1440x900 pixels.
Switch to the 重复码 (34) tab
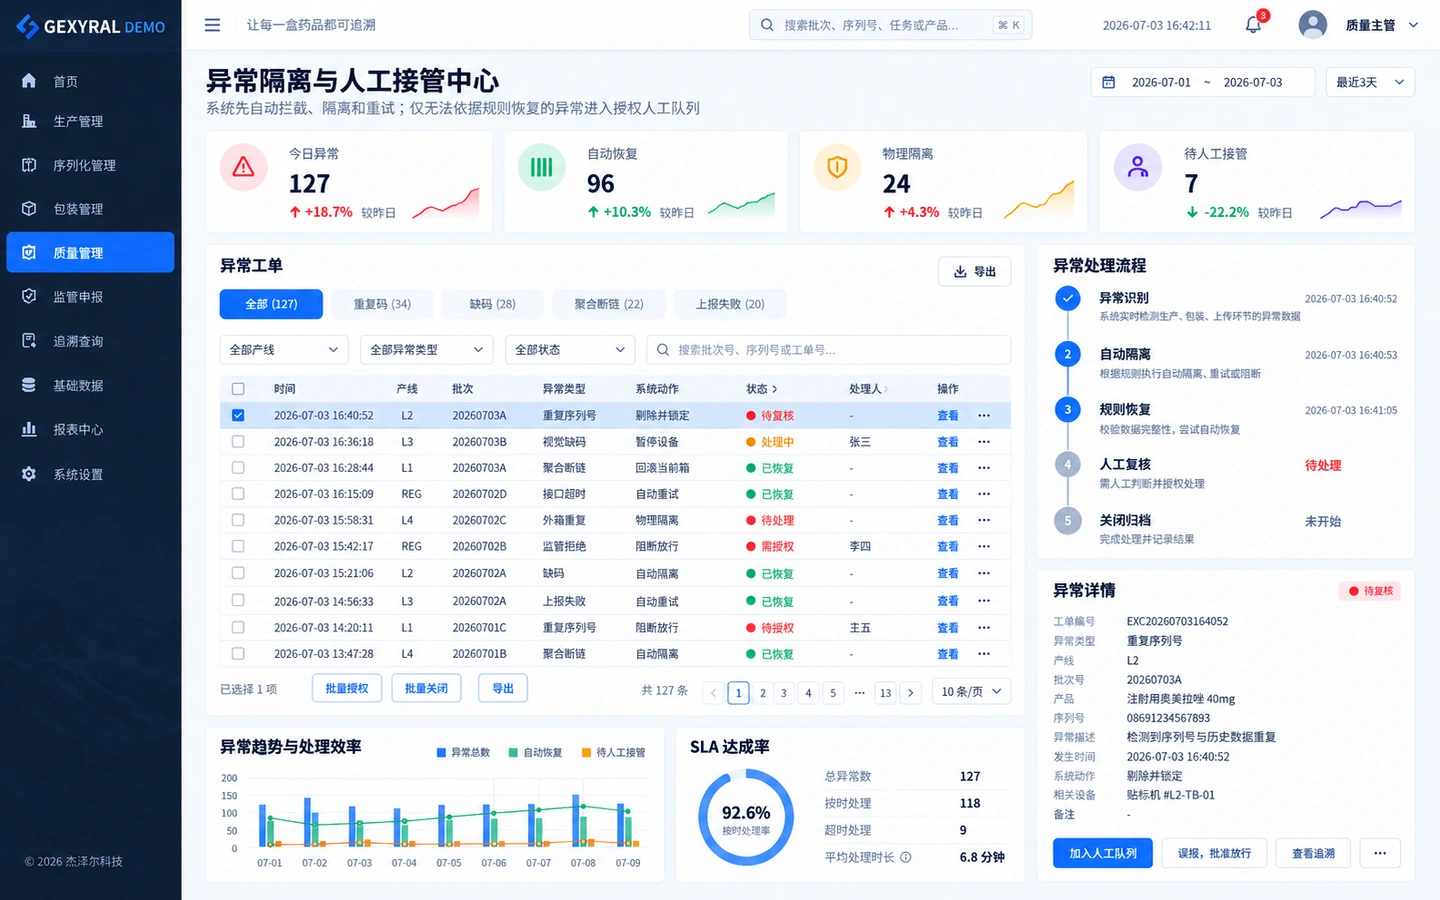(382, 304)
